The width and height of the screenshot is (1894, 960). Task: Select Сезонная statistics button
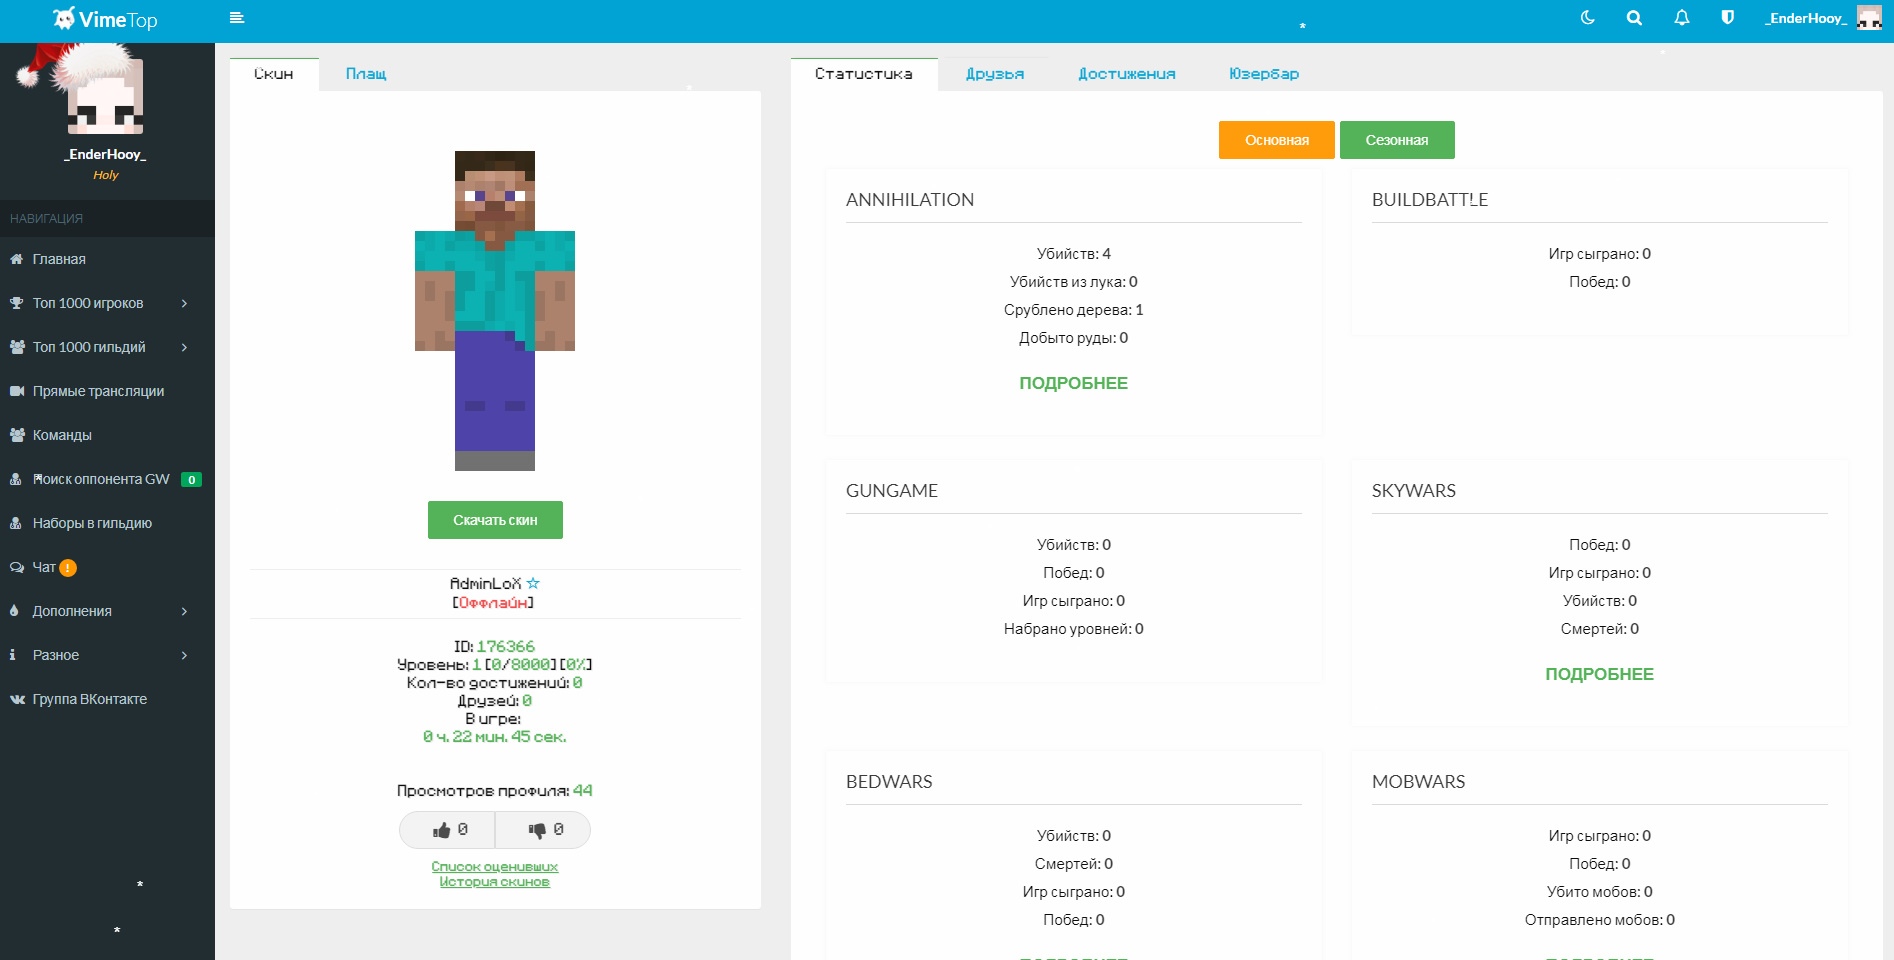[x=1397, y=140]
